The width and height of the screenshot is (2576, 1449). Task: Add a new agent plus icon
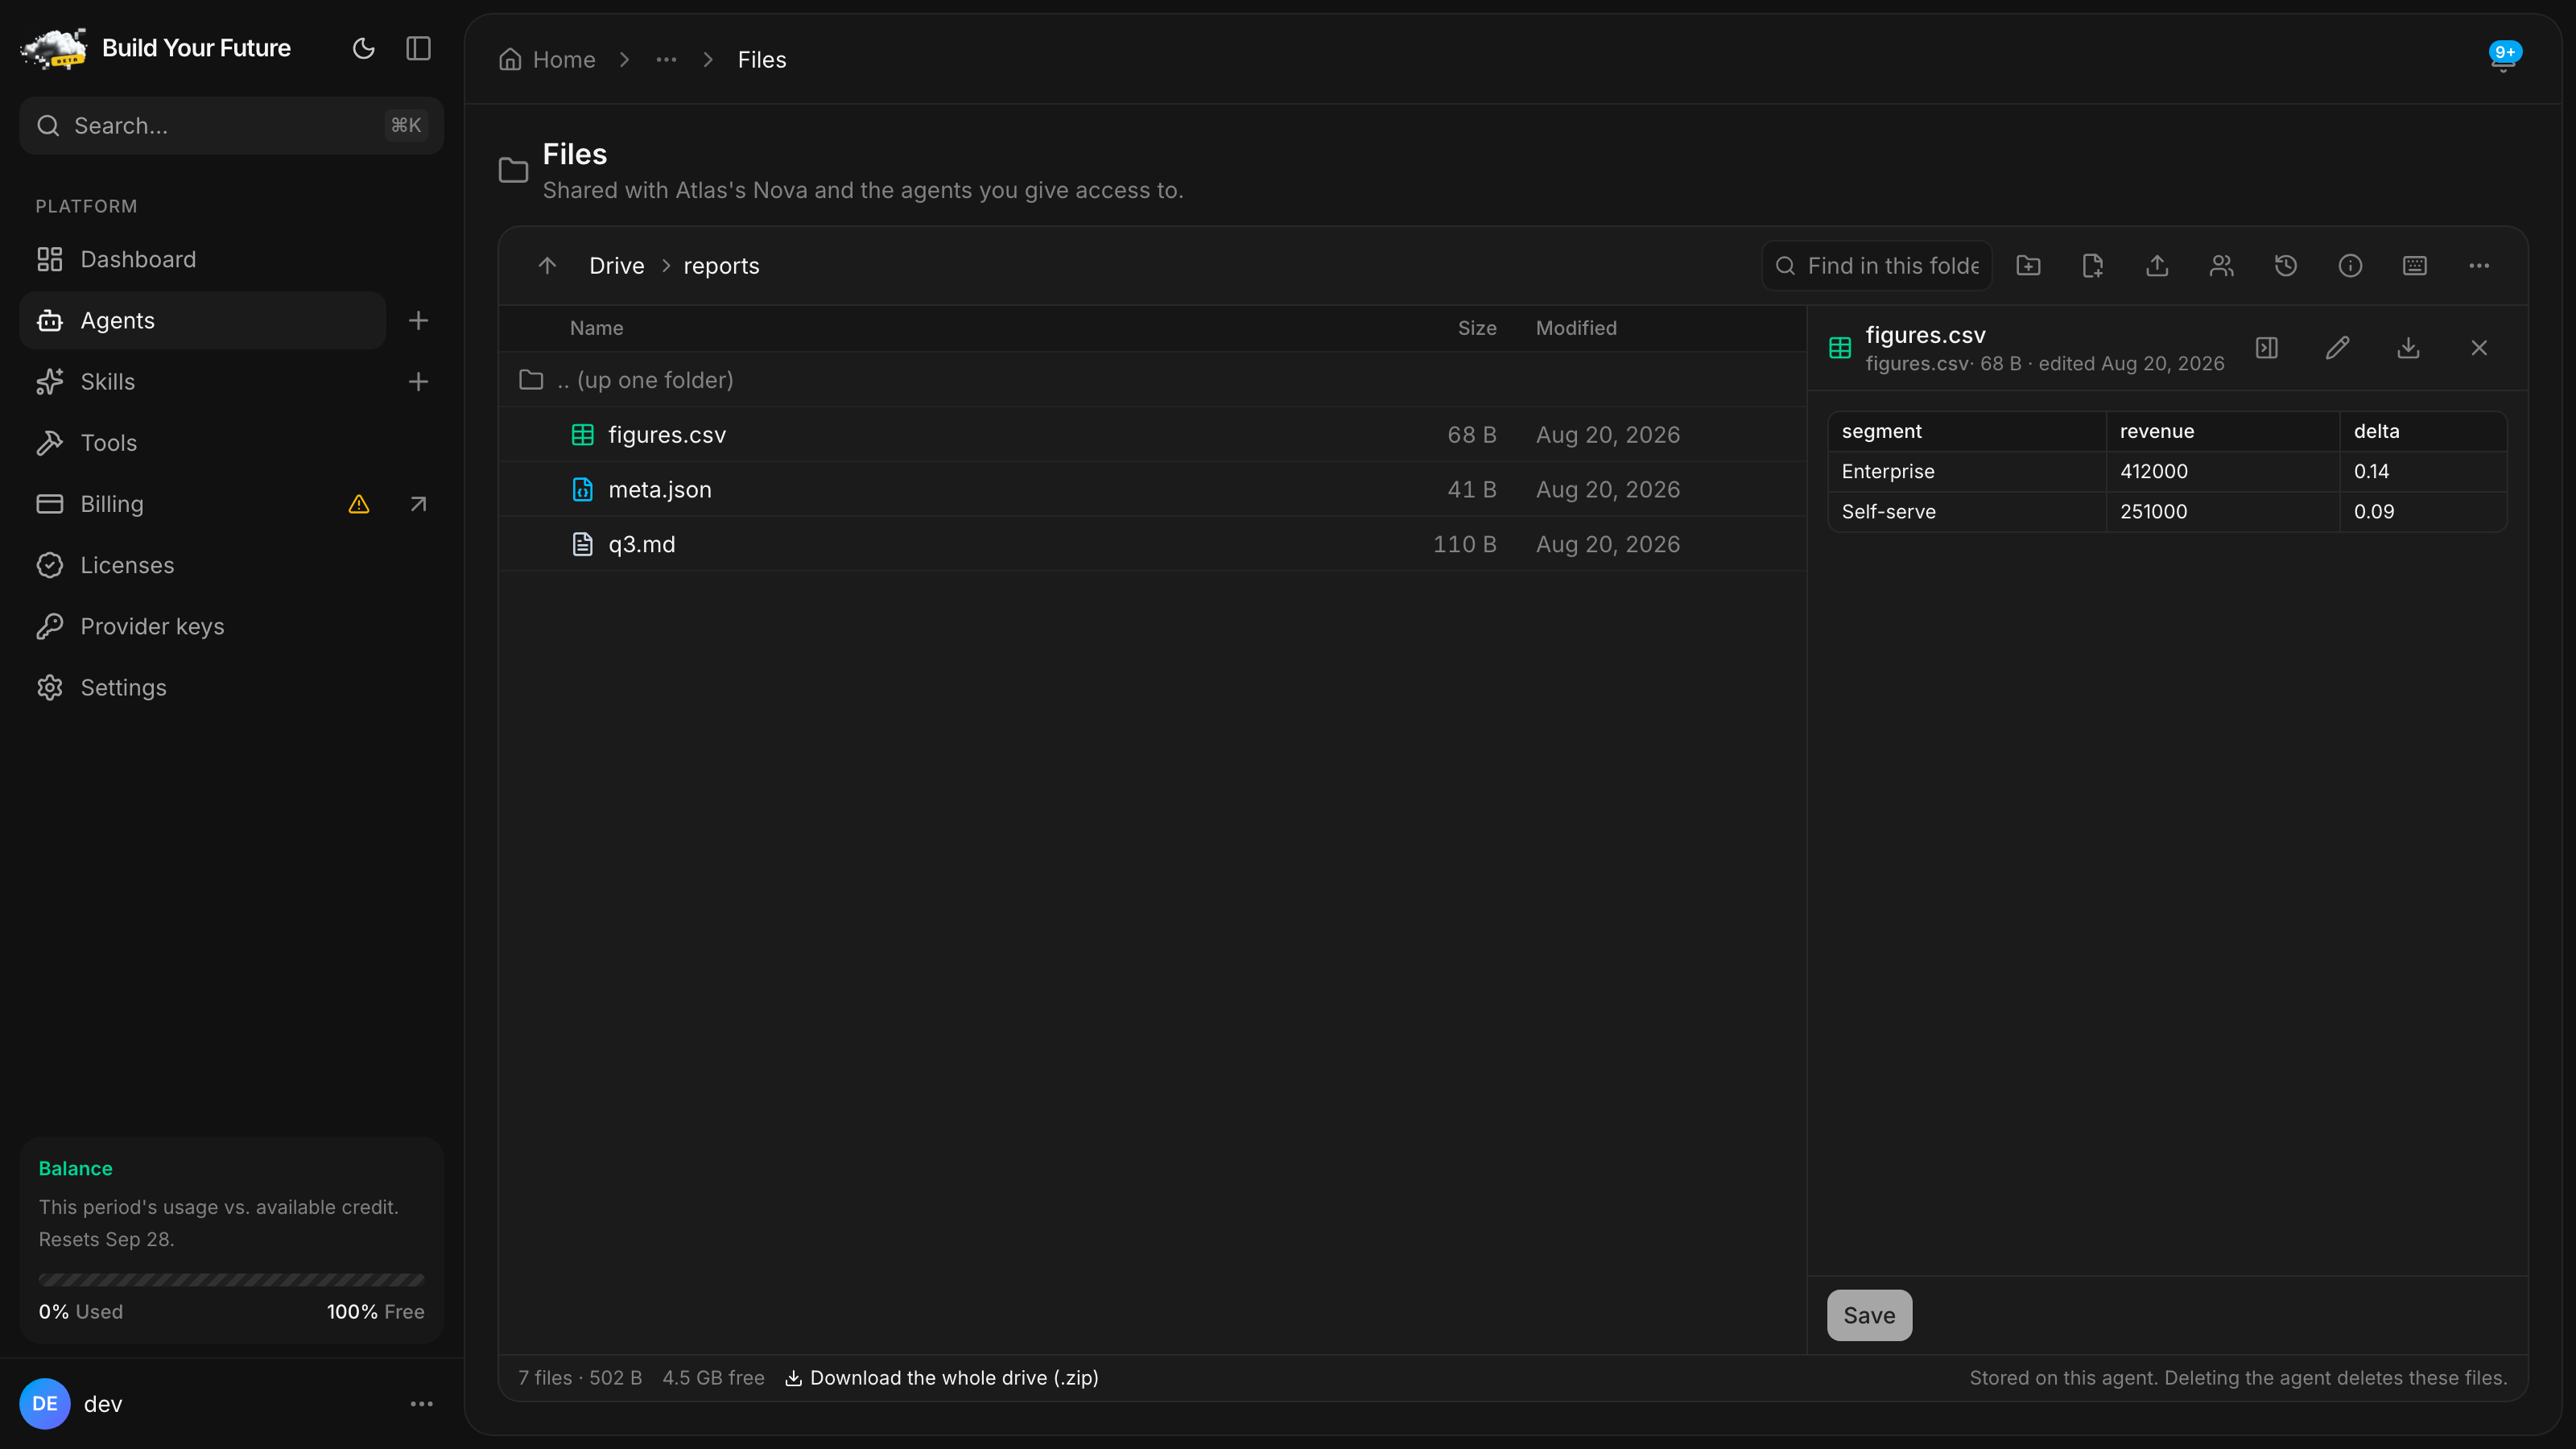tap(418, 320)
